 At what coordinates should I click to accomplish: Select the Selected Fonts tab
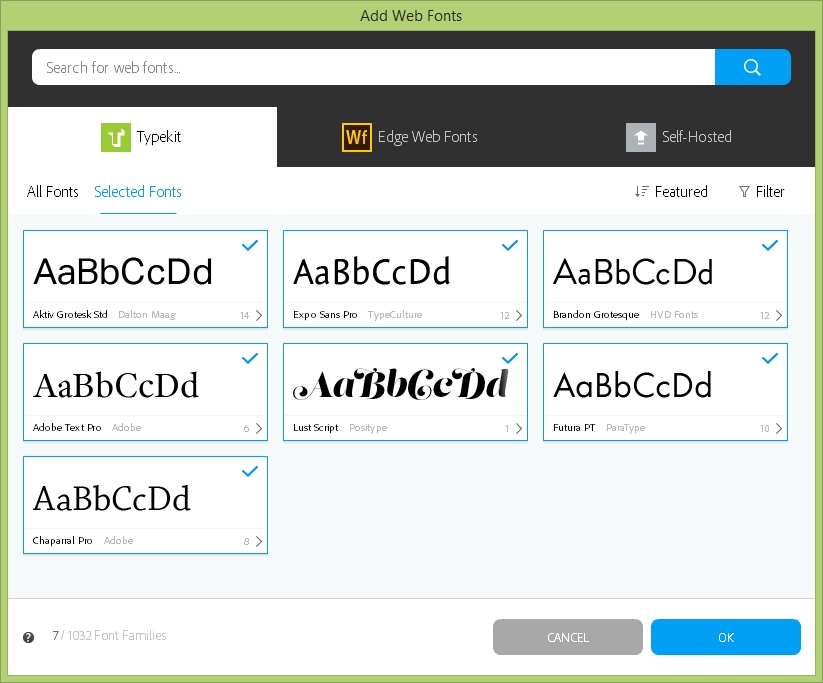click(138, 192)
